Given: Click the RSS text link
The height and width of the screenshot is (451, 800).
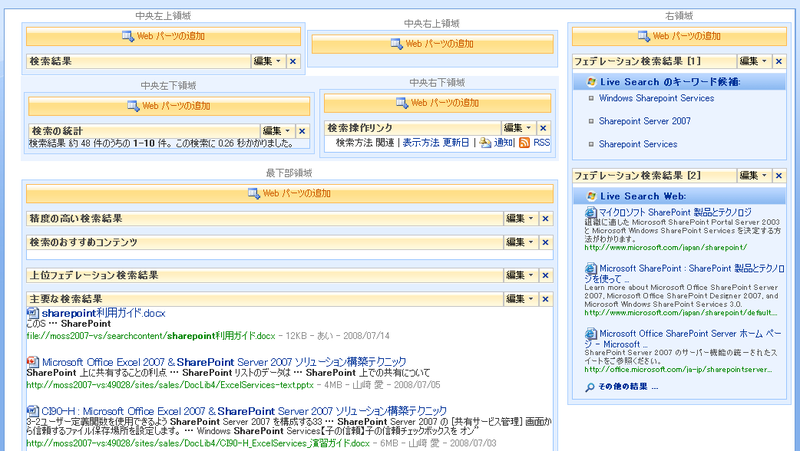Looking at the screenshot, I should [542, 143].
